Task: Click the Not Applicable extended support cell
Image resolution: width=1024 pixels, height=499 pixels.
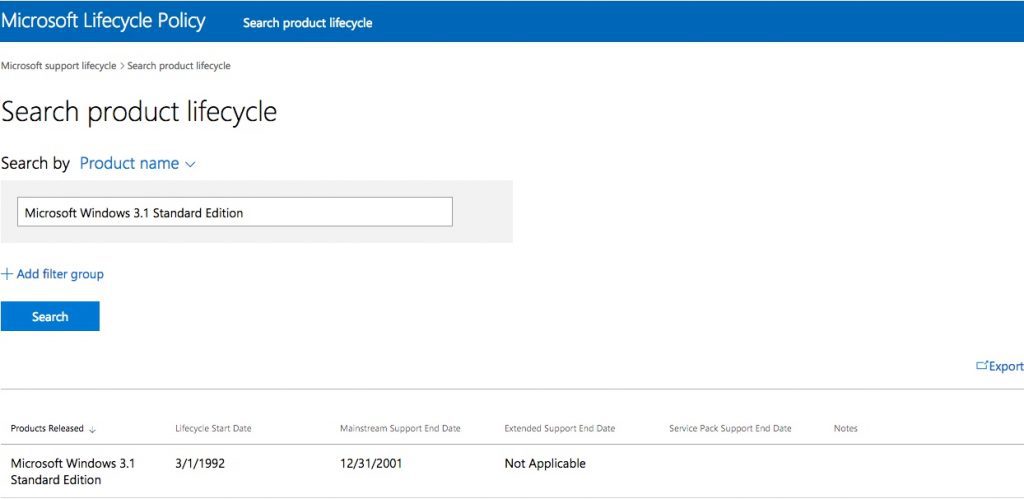Action: 545,464
